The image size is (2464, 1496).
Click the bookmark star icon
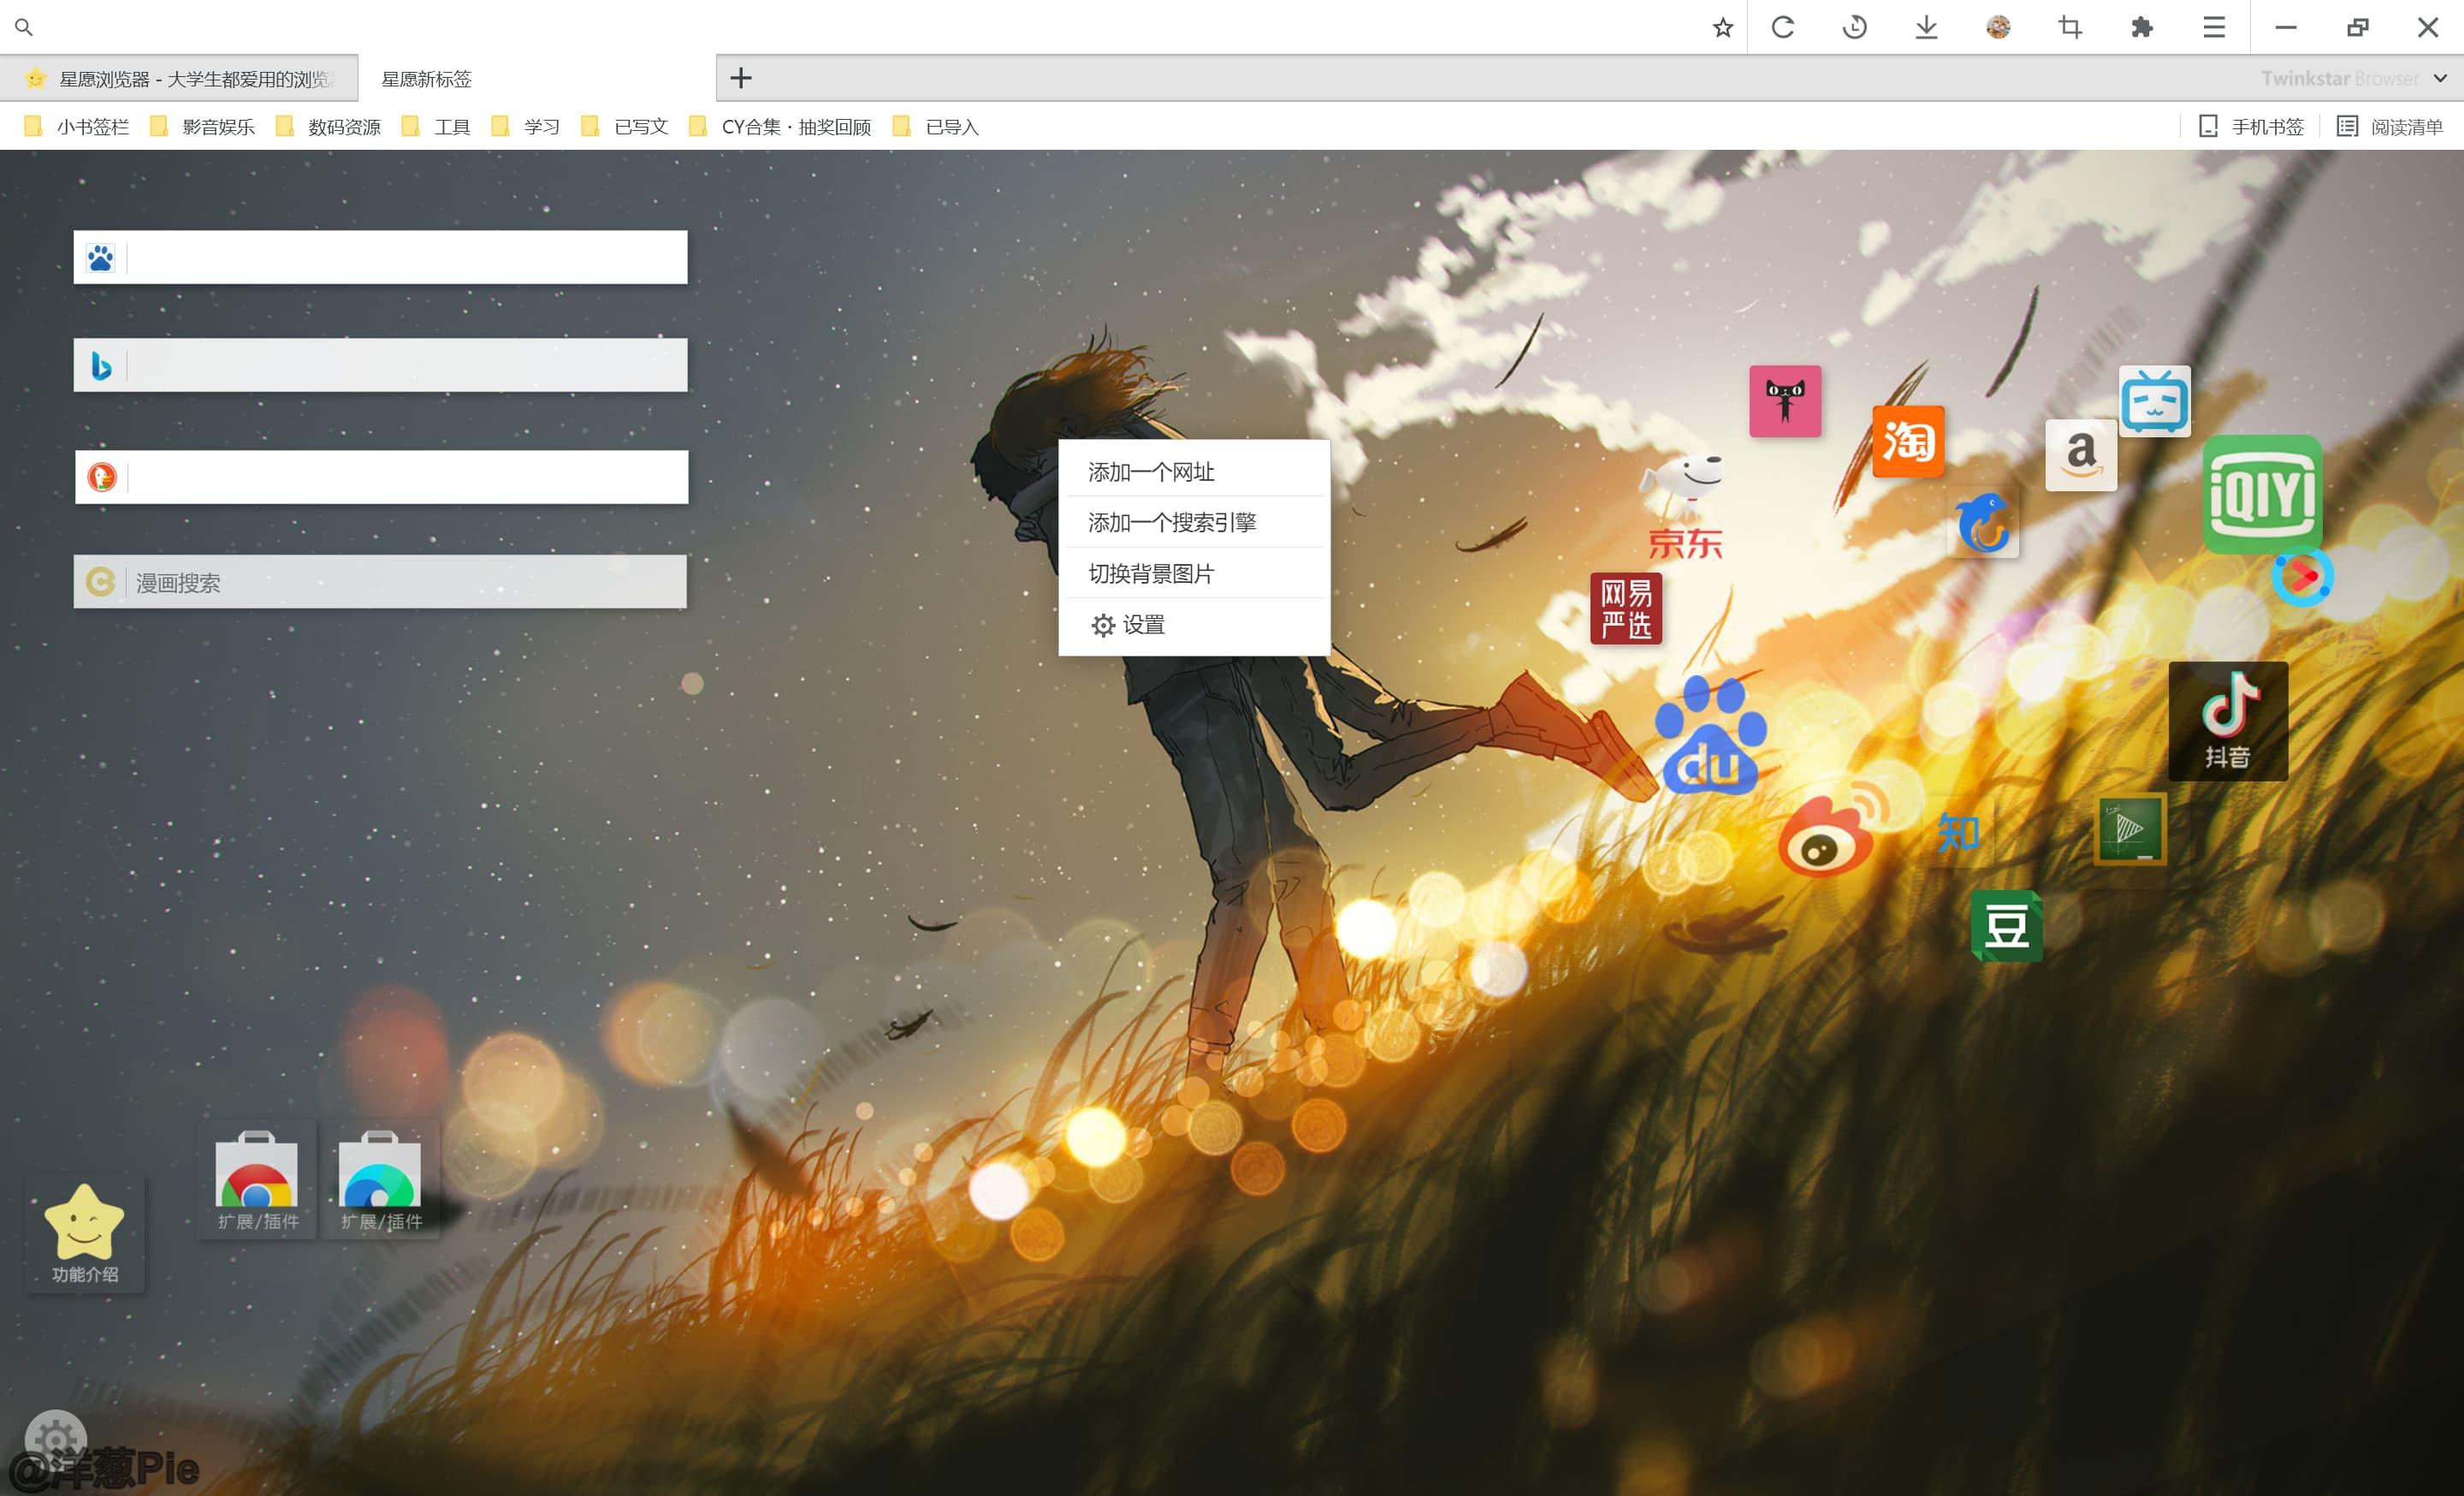coord(1722,27)
